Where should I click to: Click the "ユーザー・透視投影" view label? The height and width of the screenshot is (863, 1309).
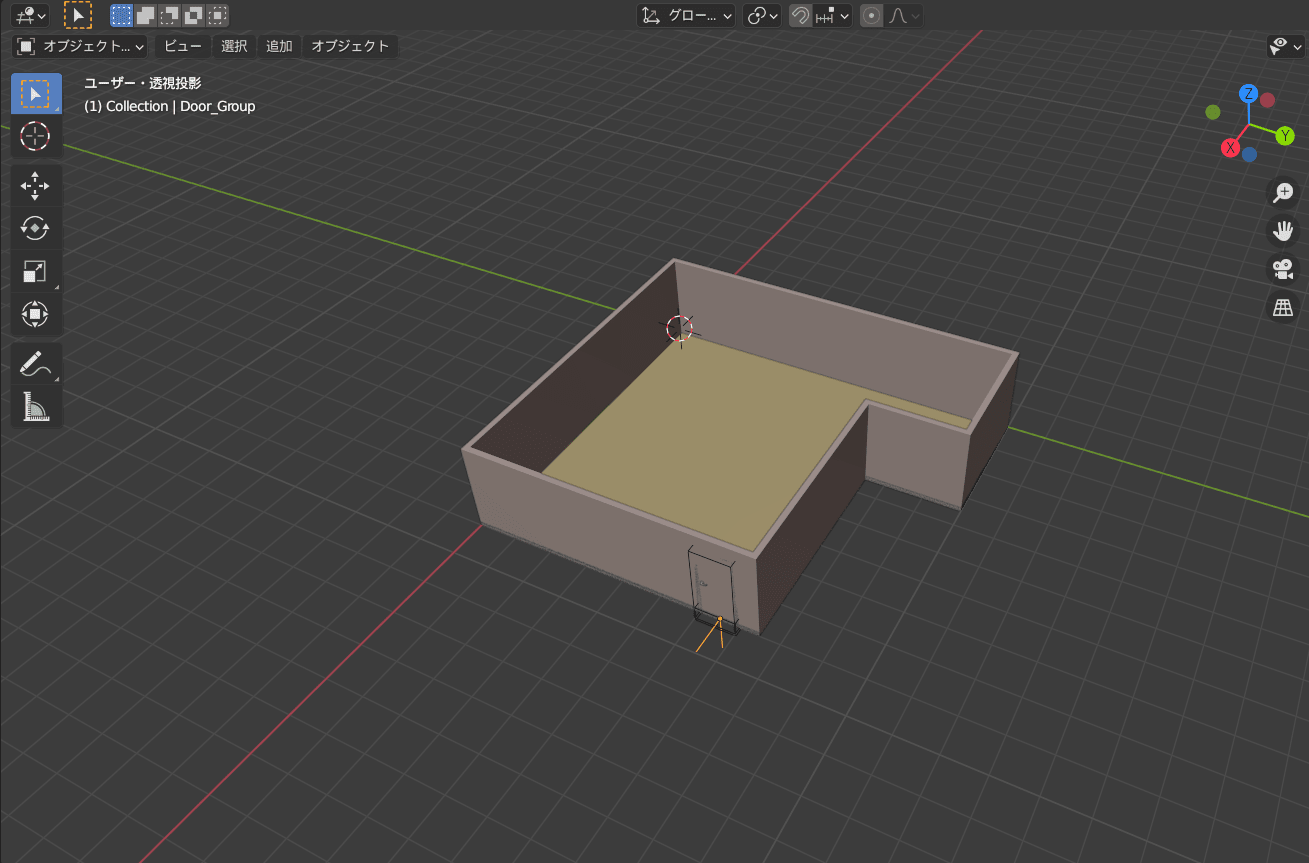[x=143, y=84]
